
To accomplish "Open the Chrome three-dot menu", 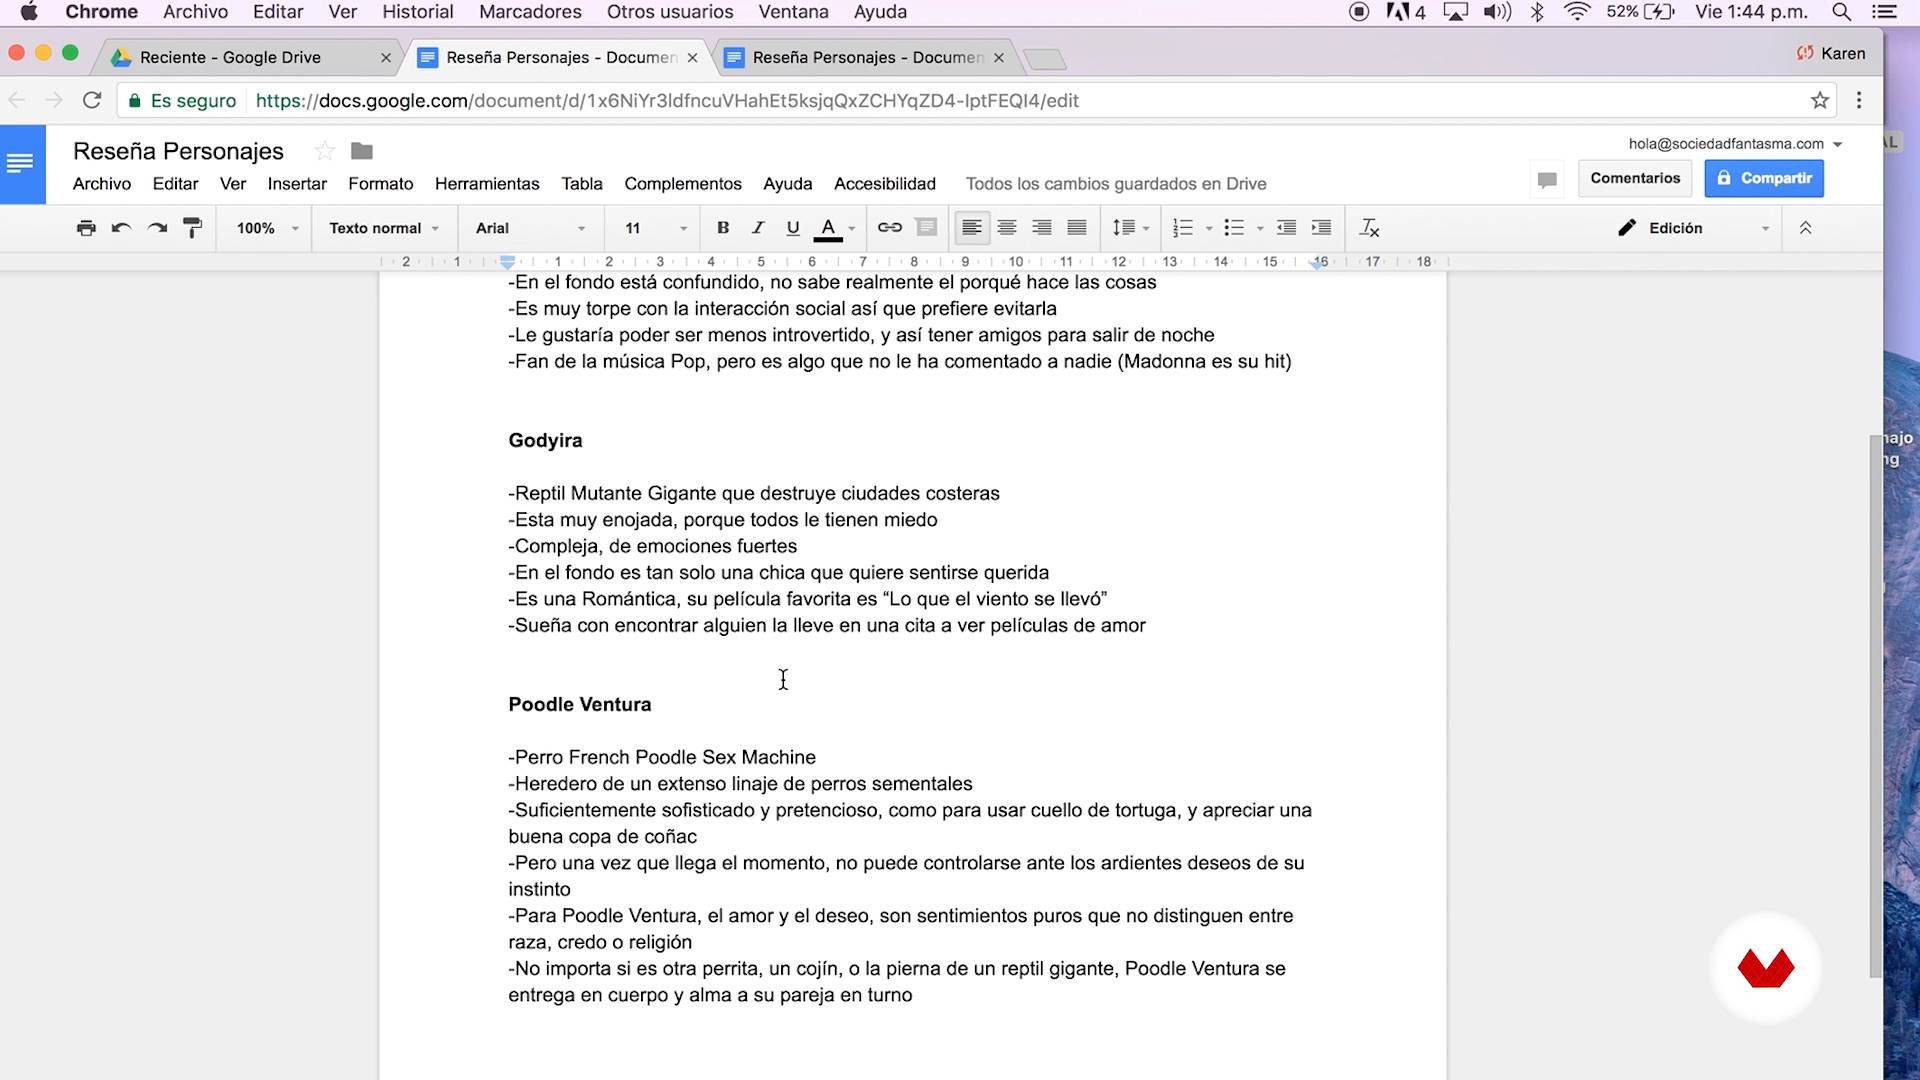I will tap(1859, 100).
